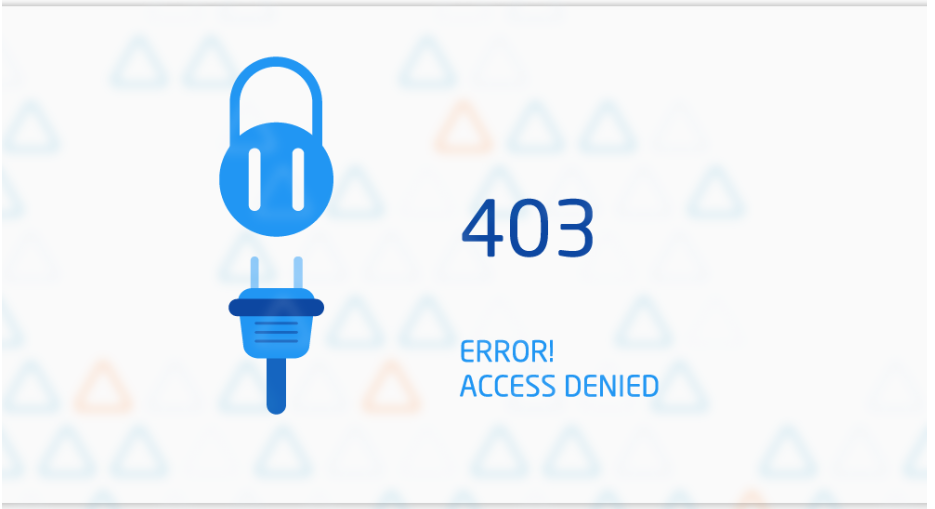
Task: Click the blue round socket icon
Action: coord(276,179)
